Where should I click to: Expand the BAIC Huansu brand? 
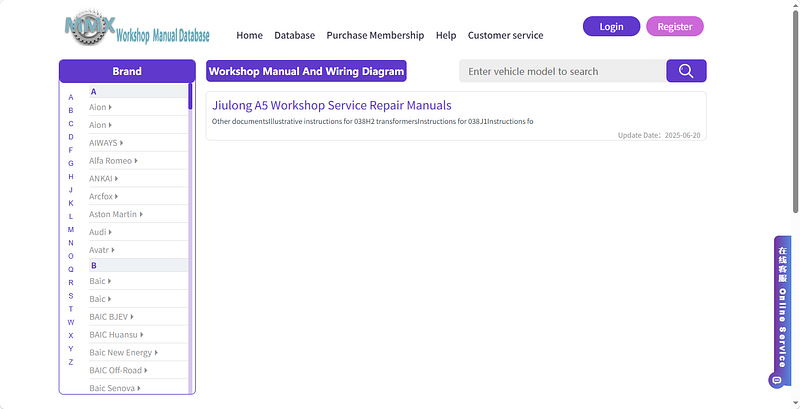pos(116,335)
